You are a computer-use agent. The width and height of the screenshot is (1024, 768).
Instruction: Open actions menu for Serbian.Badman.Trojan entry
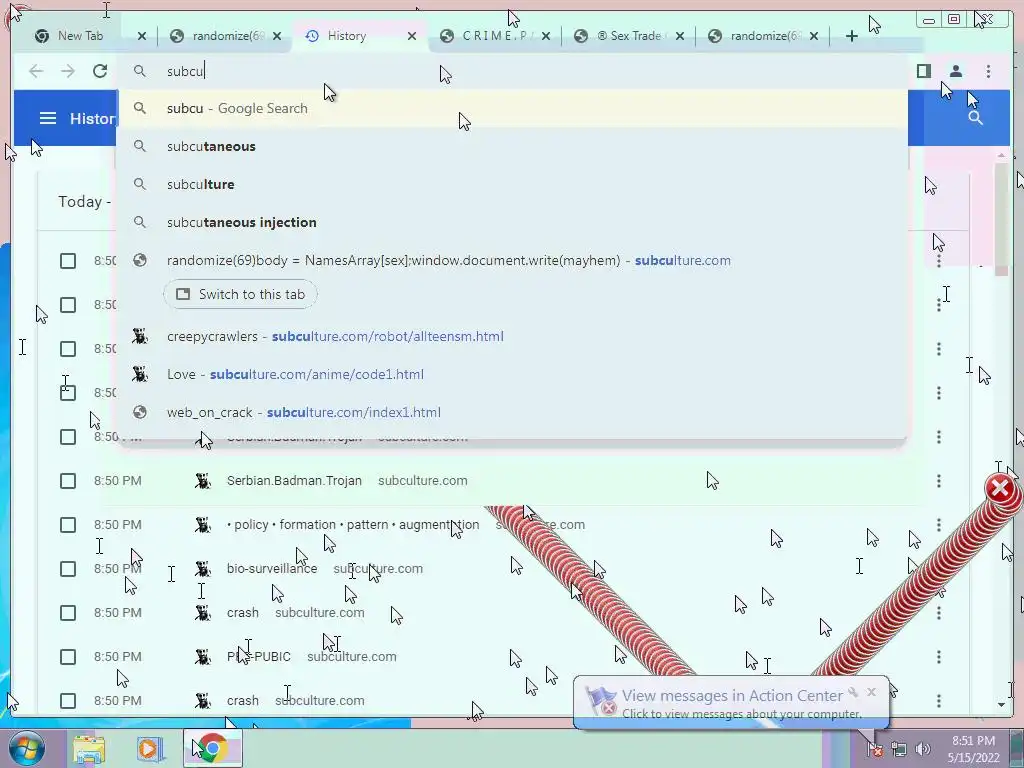pyautogui.click(x=938, y=481)
